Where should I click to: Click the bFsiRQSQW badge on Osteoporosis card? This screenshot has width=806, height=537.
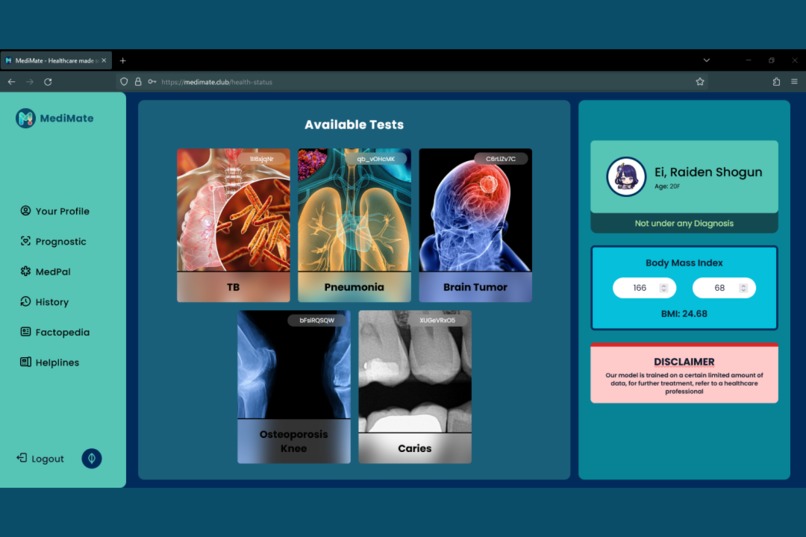pyautogui.click(x=317, y=320)
